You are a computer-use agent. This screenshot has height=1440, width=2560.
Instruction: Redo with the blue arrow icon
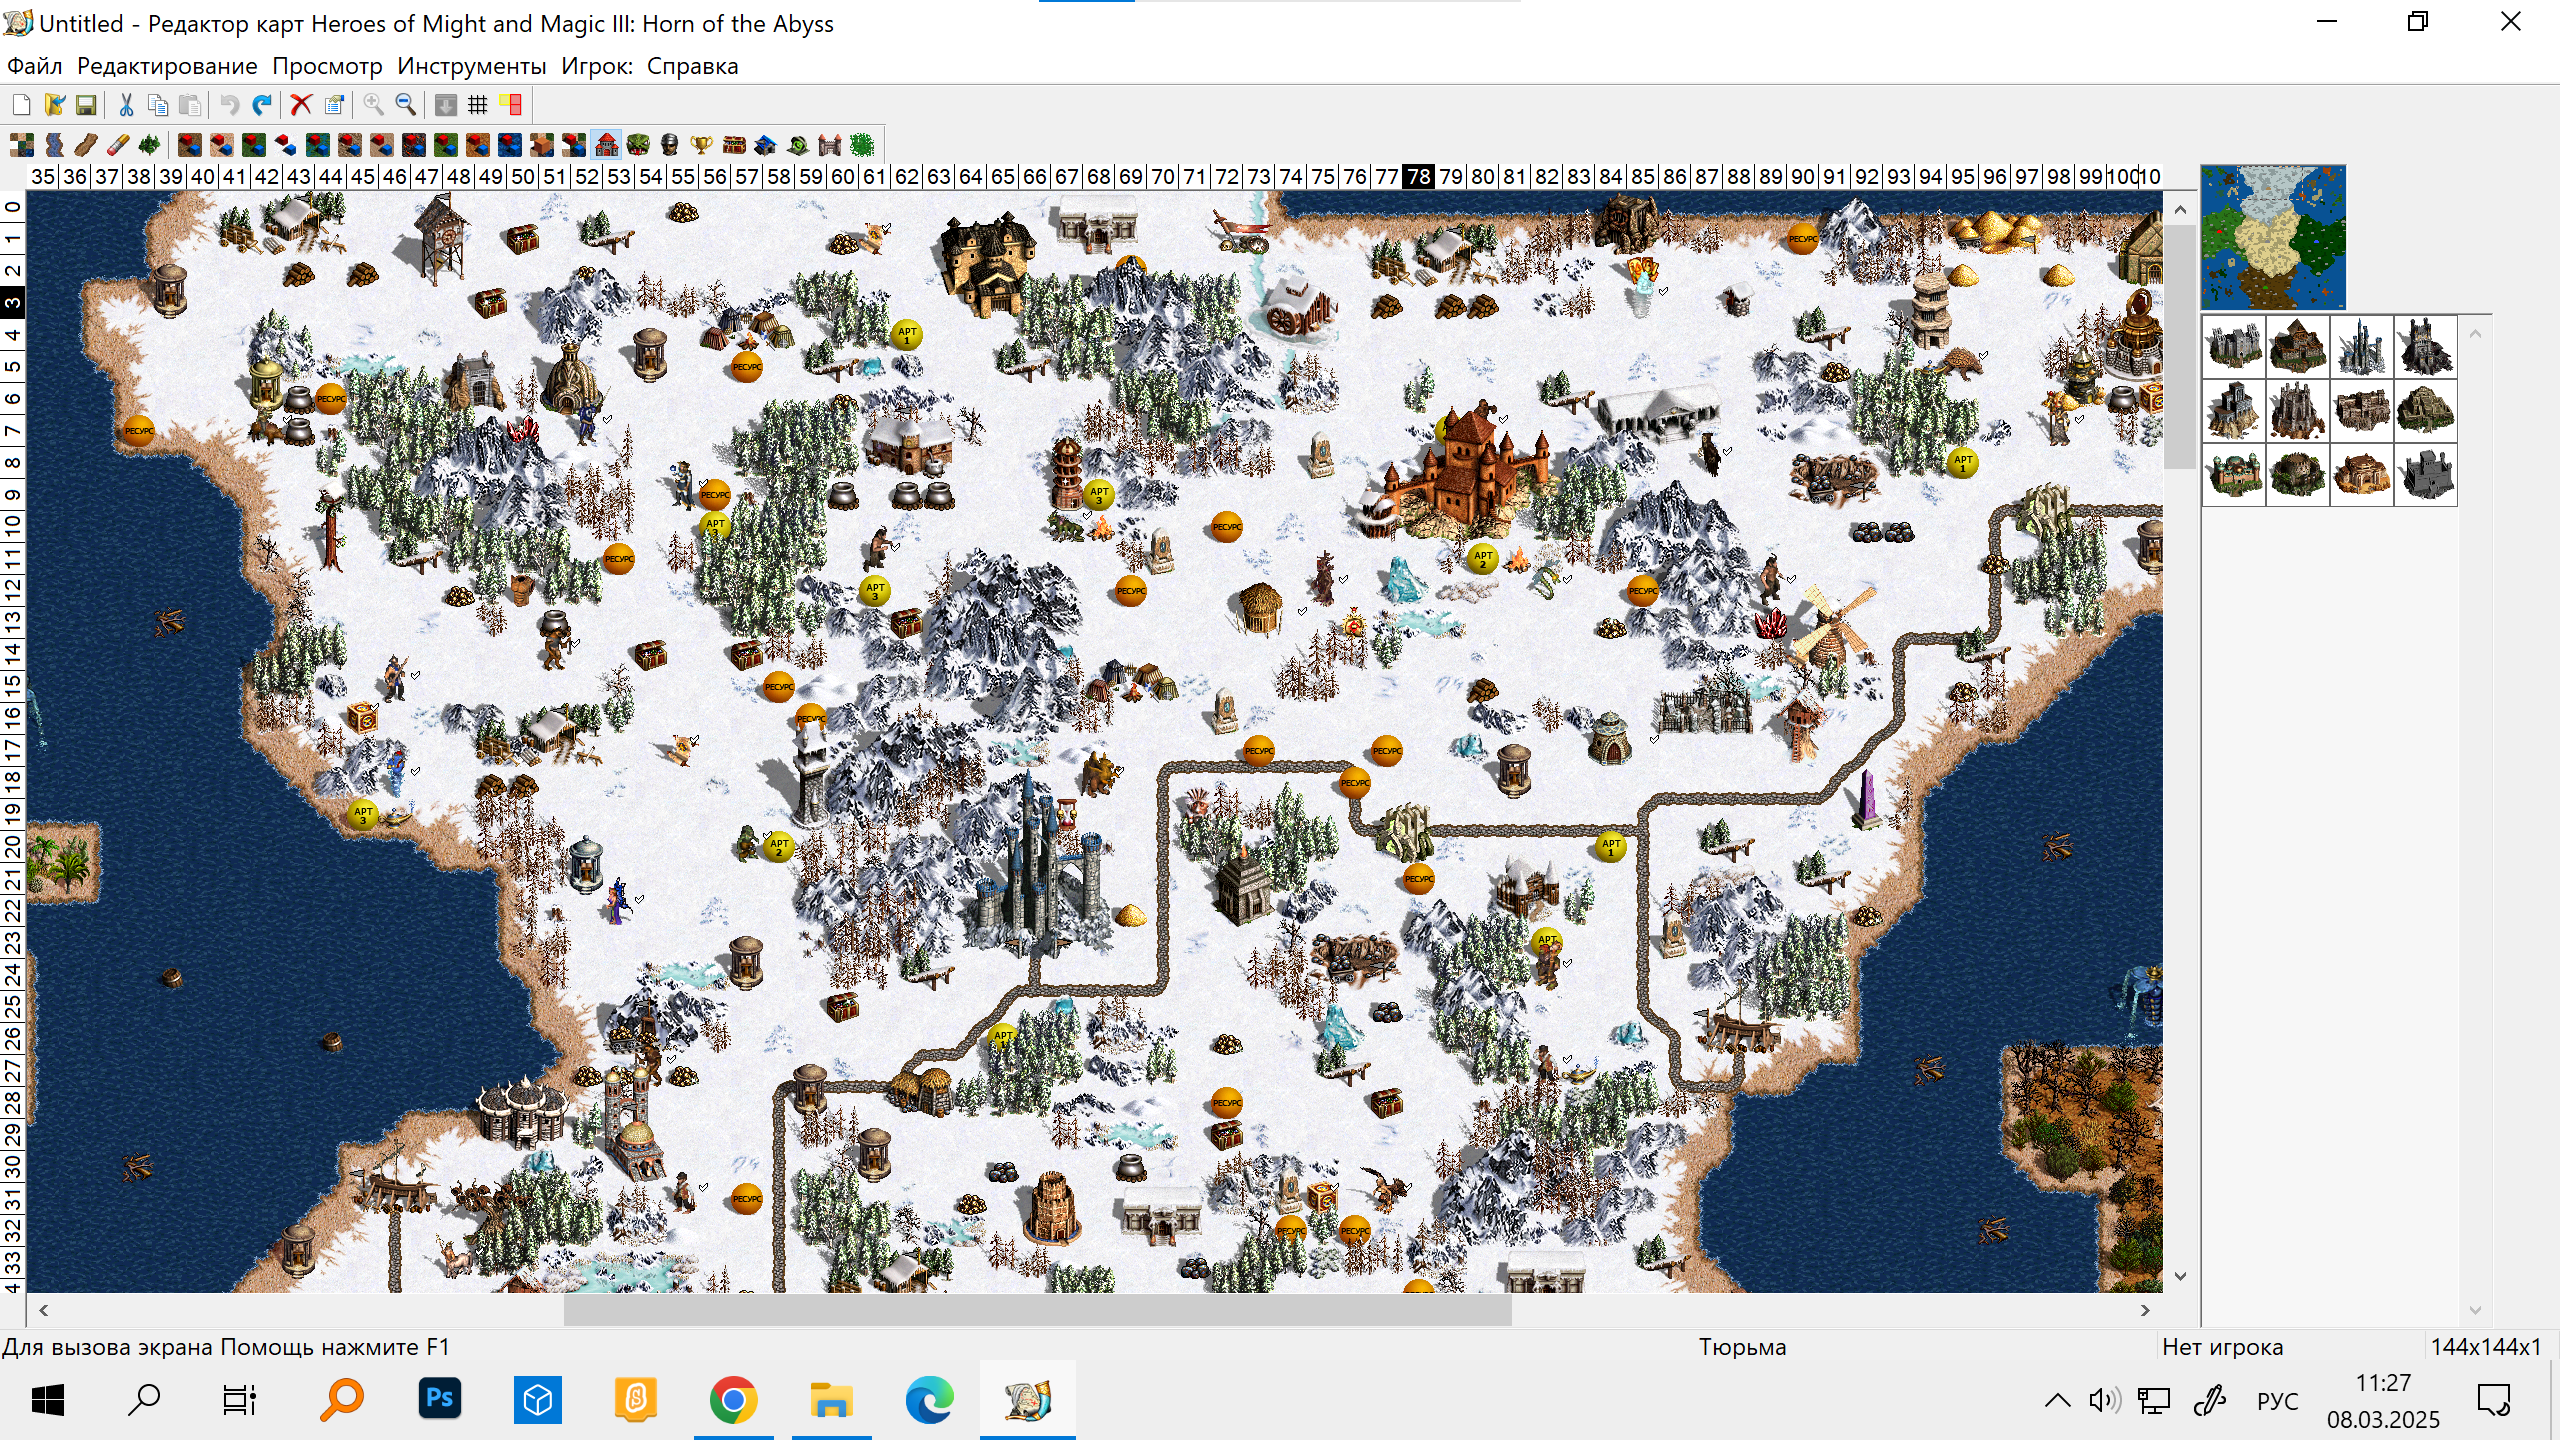coord(262,105)
